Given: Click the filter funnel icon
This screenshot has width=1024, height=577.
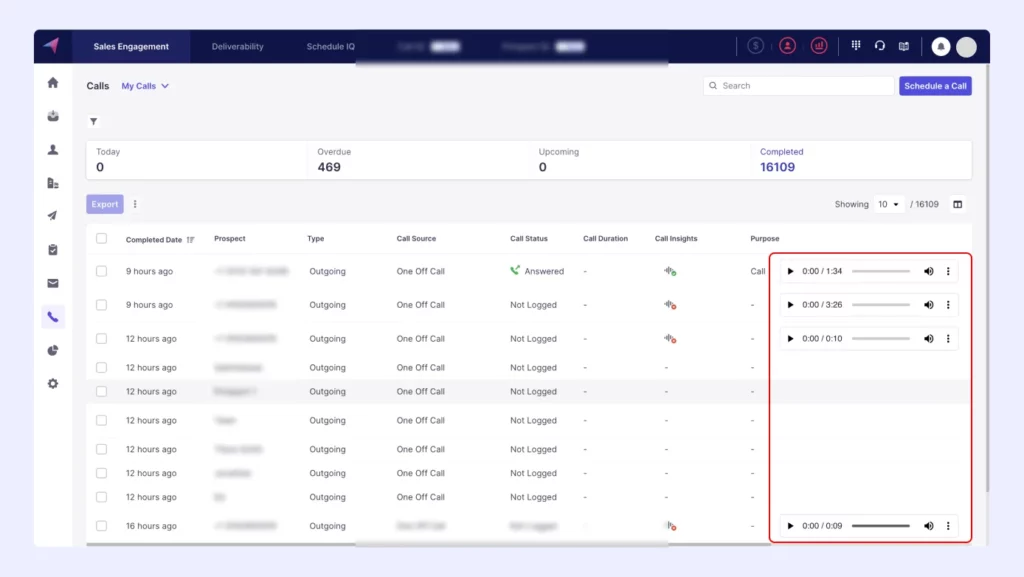Looking at the screenshot, I should click(93, 121).
